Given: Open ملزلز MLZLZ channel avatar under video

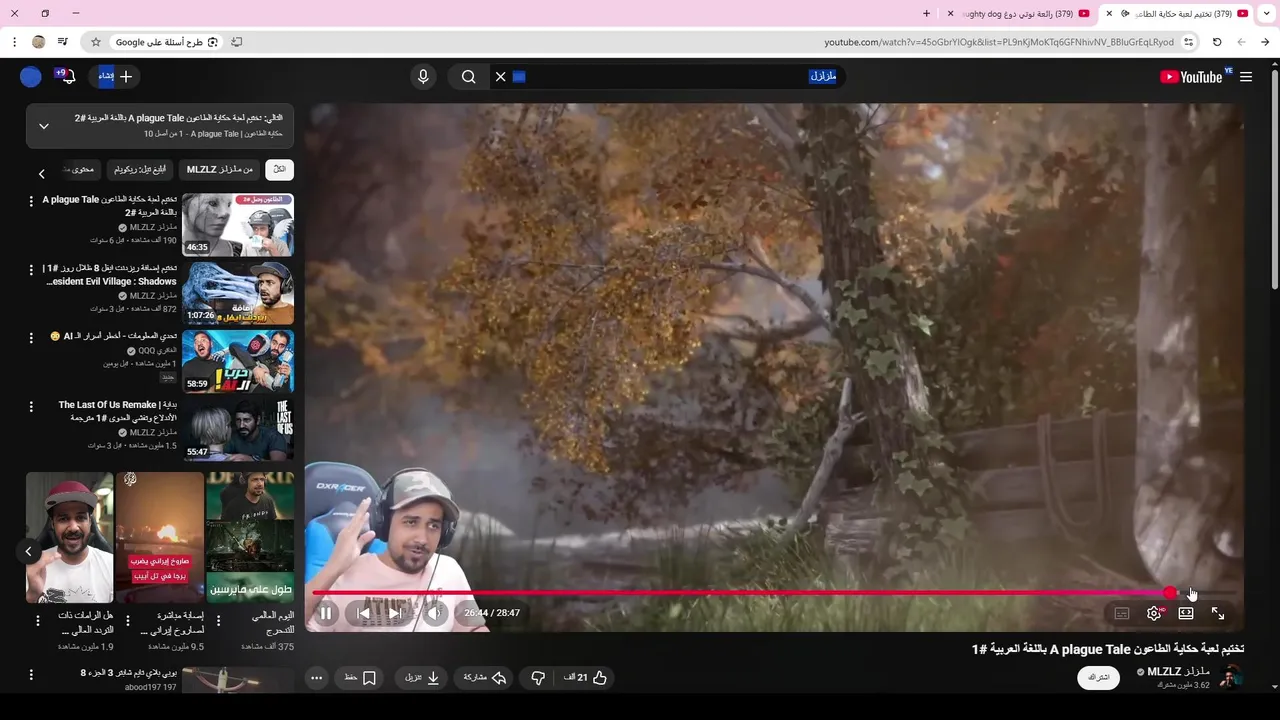Looking at the screenshot, I should click(1231, 678).
